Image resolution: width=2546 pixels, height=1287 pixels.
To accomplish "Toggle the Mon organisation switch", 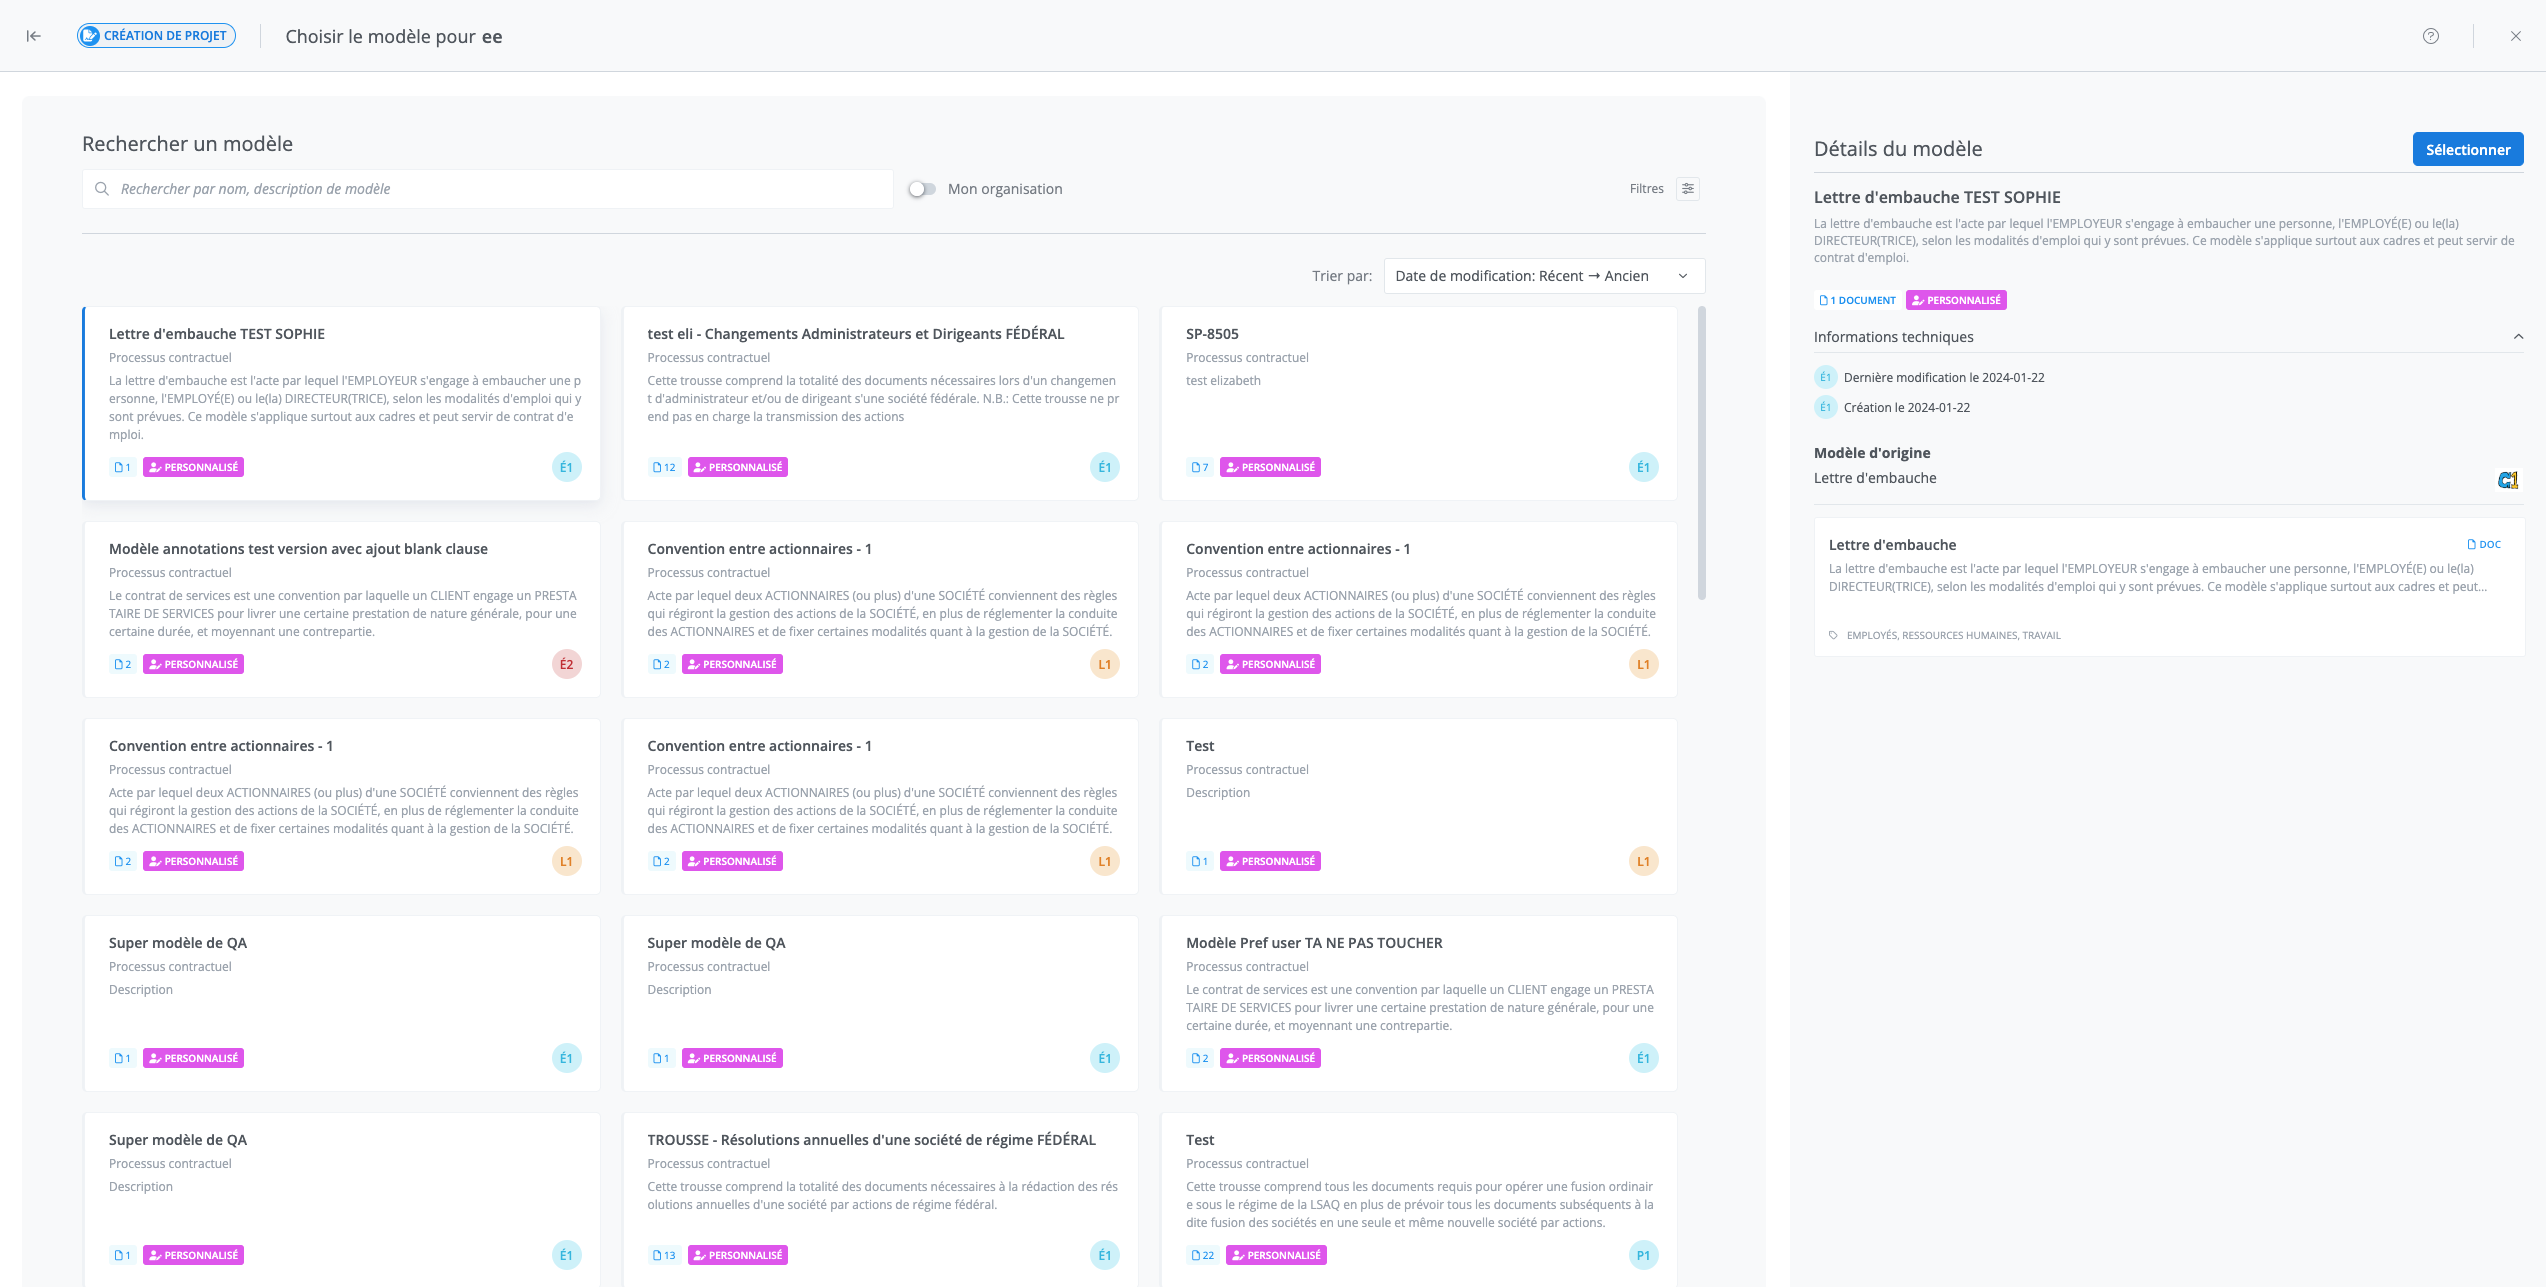I will click(x=922, y=189).
